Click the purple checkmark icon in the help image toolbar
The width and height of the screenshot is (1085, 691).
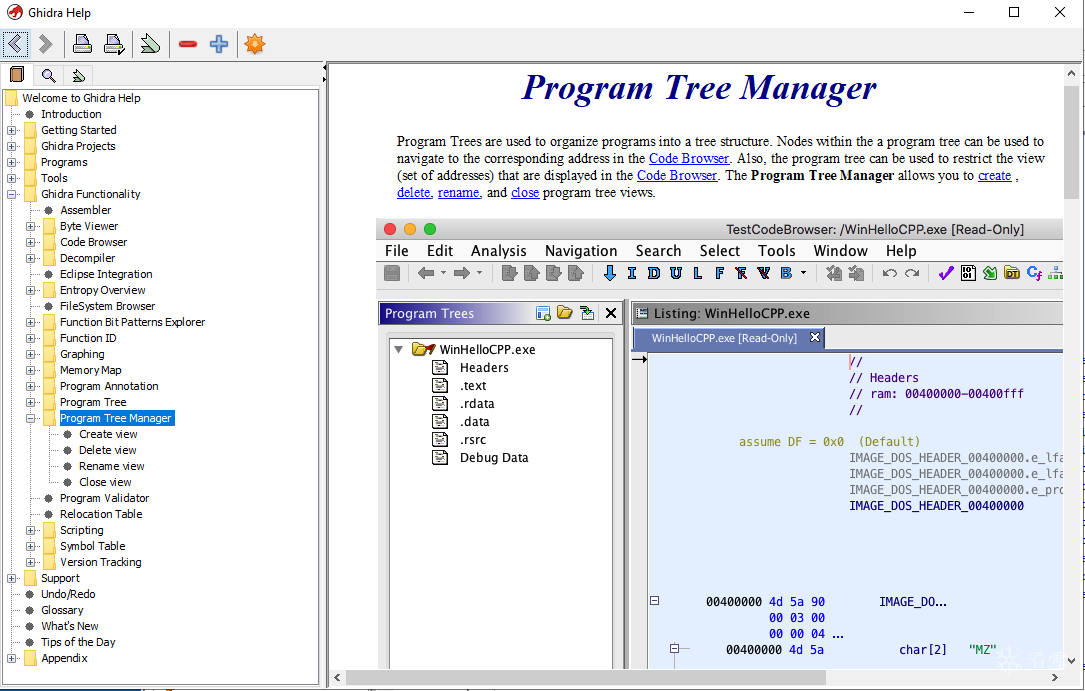coord(945,273)
